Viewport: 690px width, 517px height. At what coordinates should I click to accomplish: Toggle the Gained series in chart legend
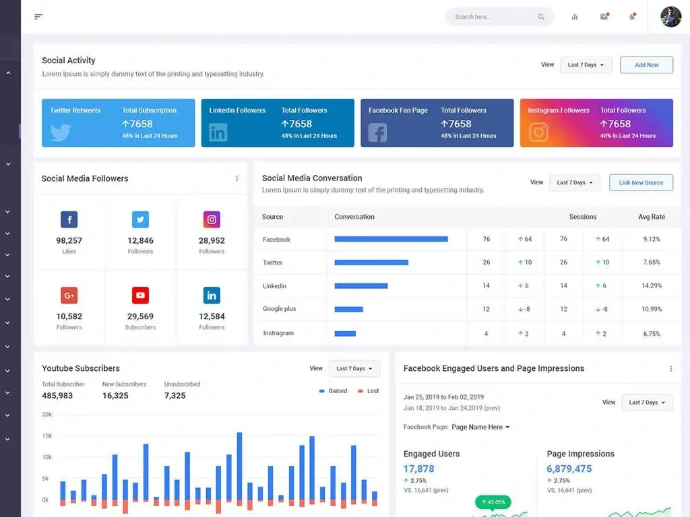coord(332,391)
